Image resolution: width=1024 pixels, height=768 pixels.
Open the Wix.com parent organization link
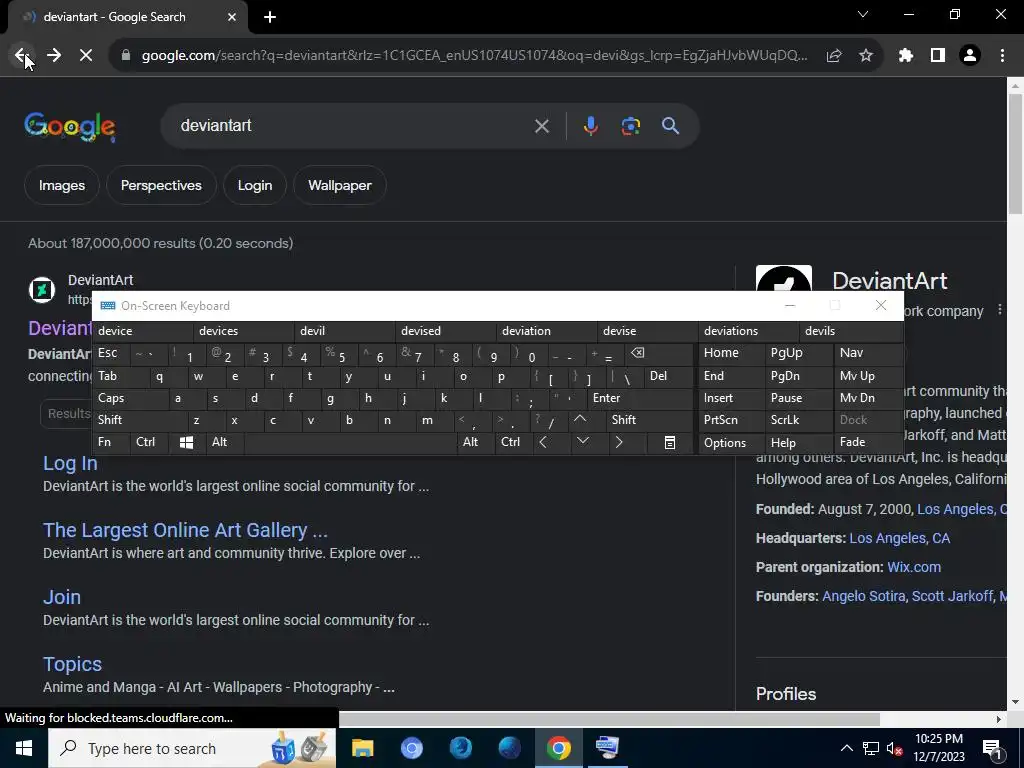tap(914, 567)
